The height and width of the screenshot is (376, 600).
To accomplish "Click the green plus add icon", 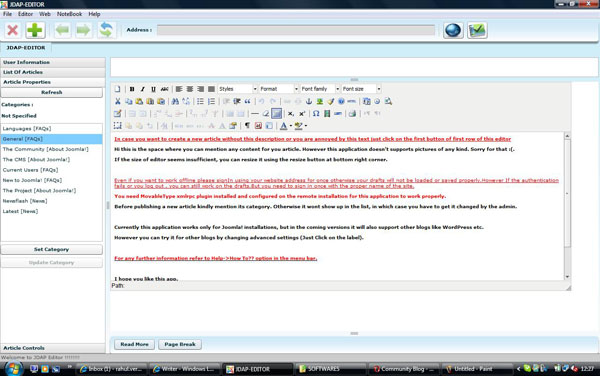I will point(35,30).
